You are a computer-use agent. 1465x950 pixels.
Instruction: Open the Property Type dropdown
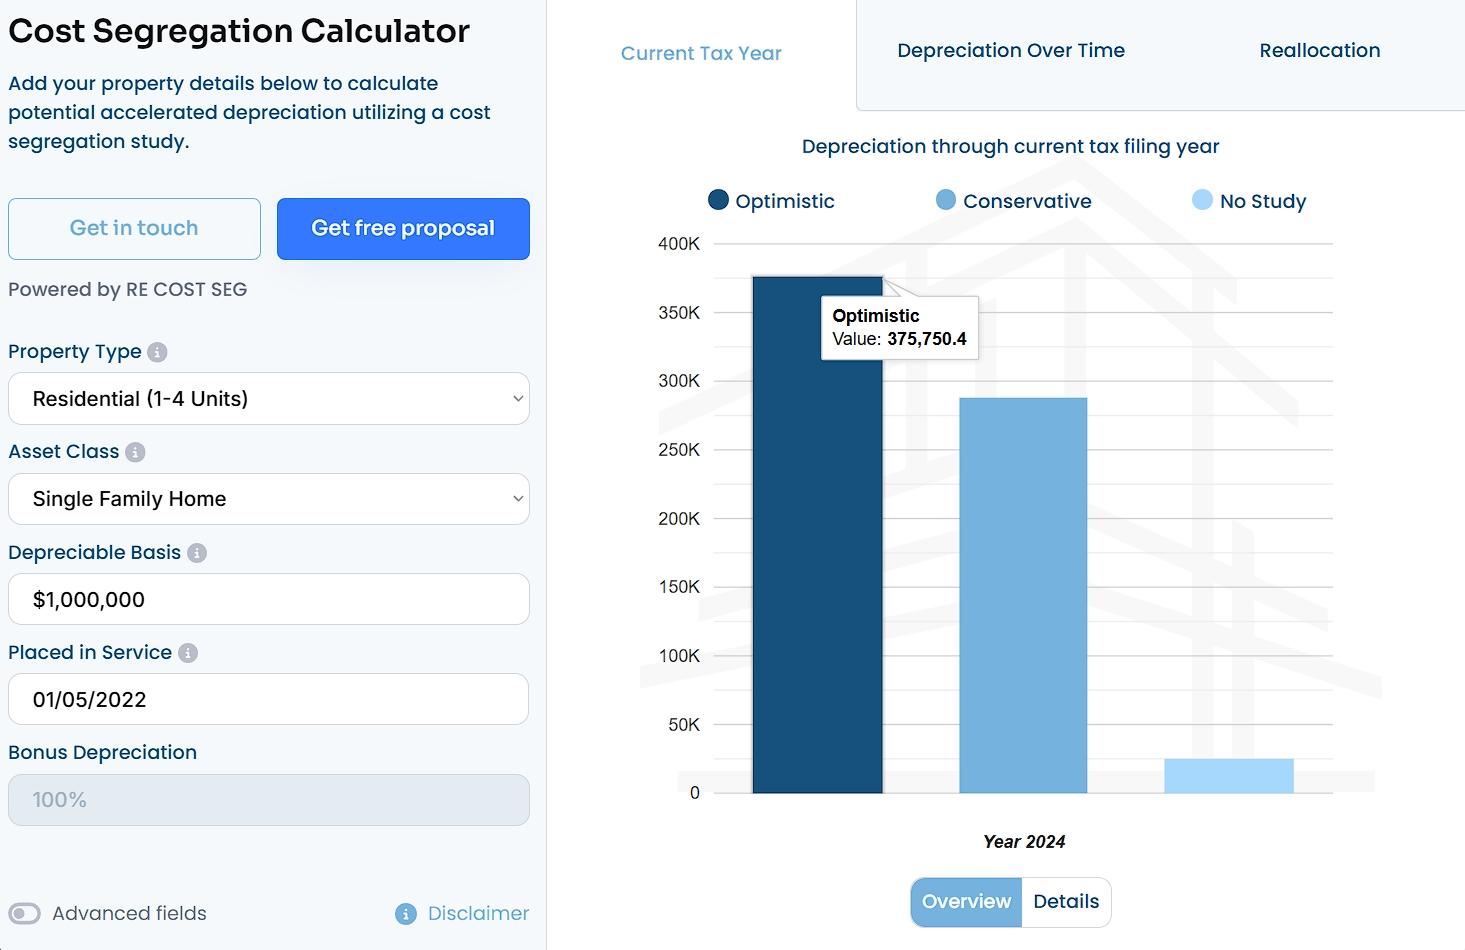pyautogui.click(x=269, y=399)
